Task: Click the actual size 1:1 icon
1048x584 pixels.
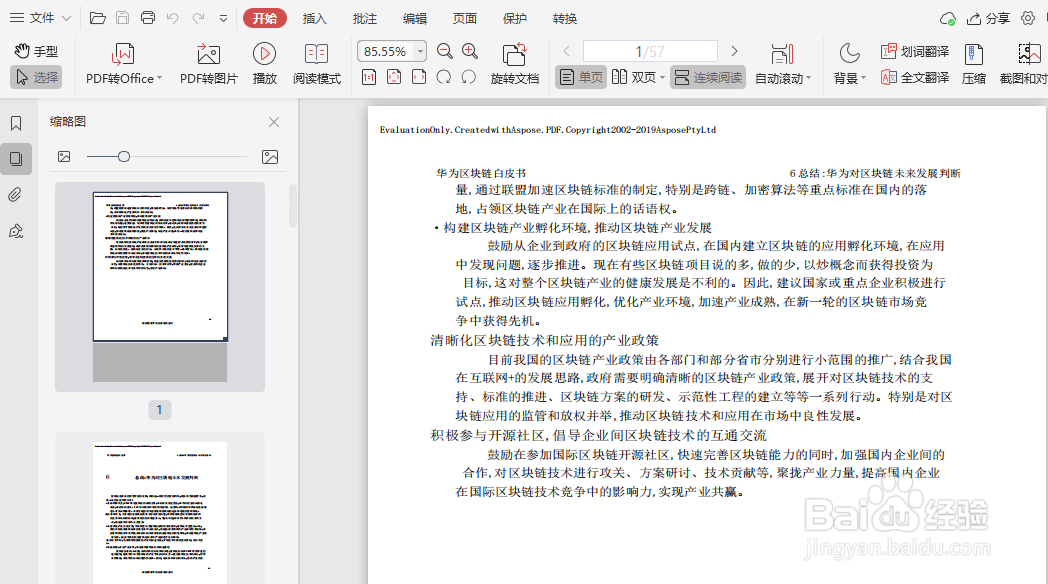Action: [369, 78]
